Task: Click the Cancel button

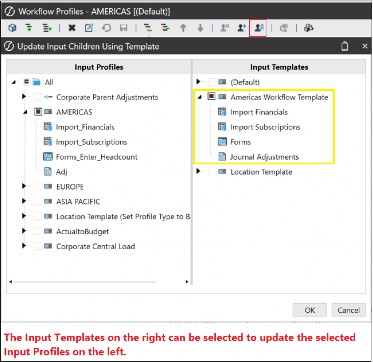Action: tap(348, 310)
